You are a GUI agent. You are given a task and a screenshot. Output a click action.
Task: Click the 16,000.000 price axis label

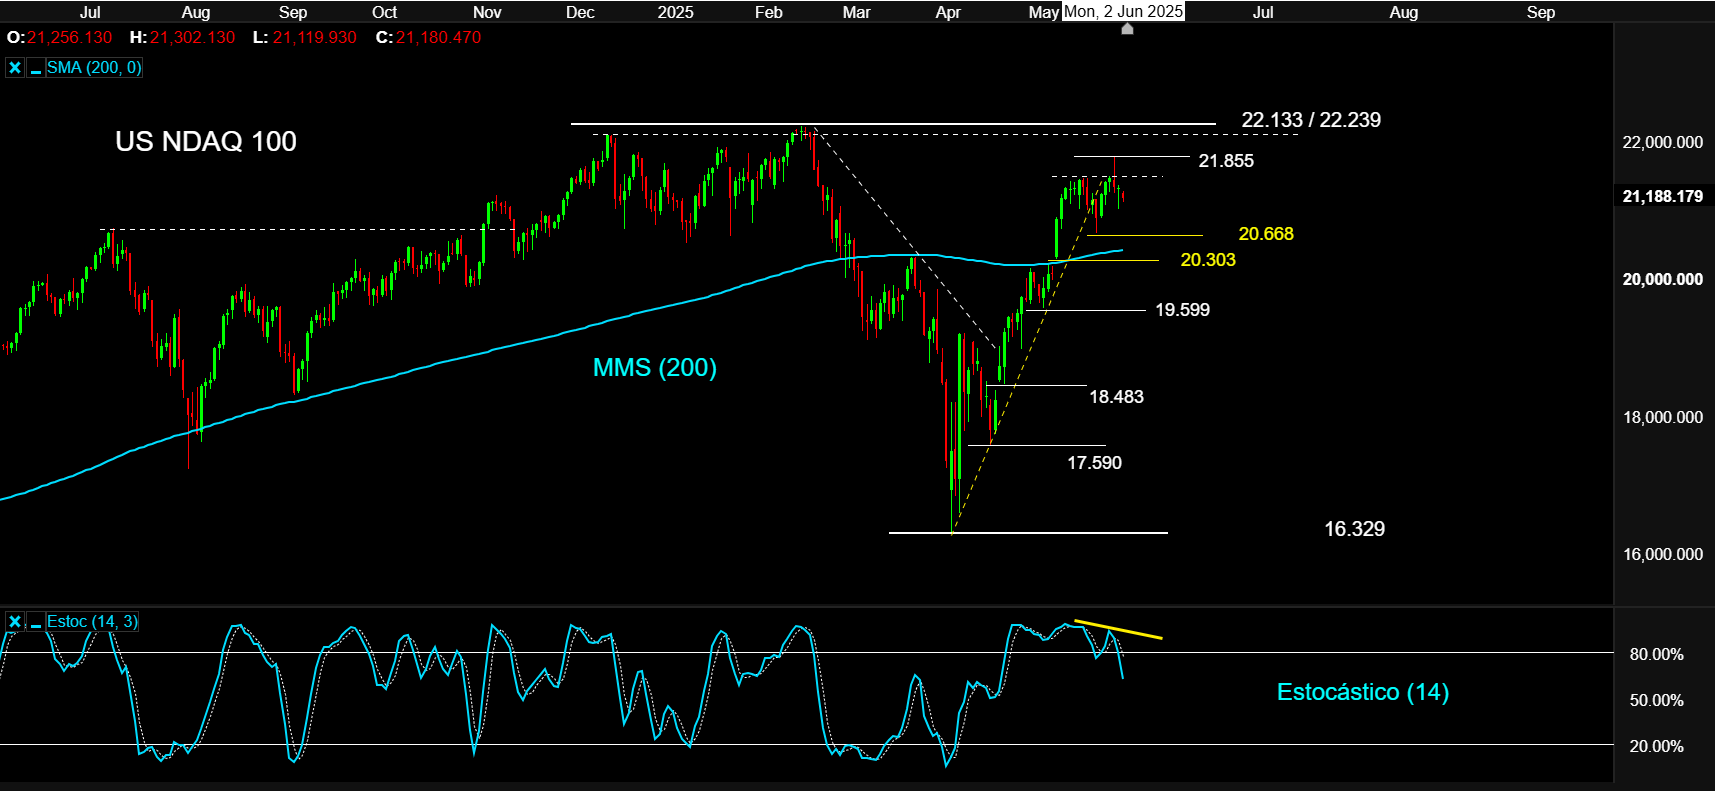point(1662,554)
